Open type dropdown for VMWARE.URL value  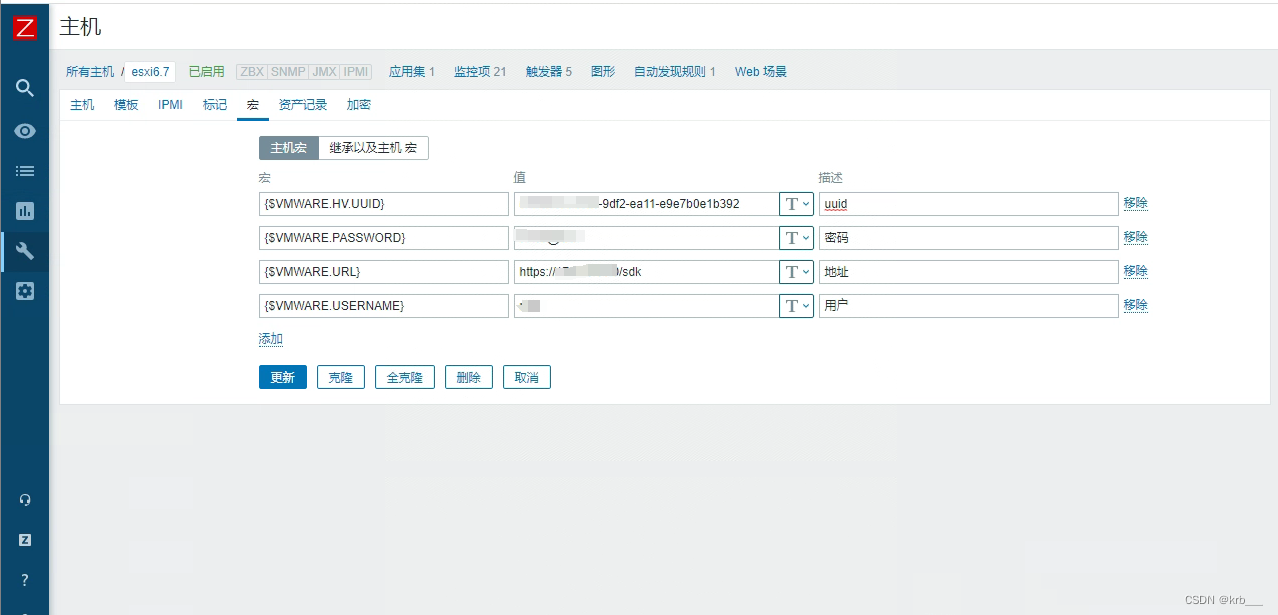796,272
